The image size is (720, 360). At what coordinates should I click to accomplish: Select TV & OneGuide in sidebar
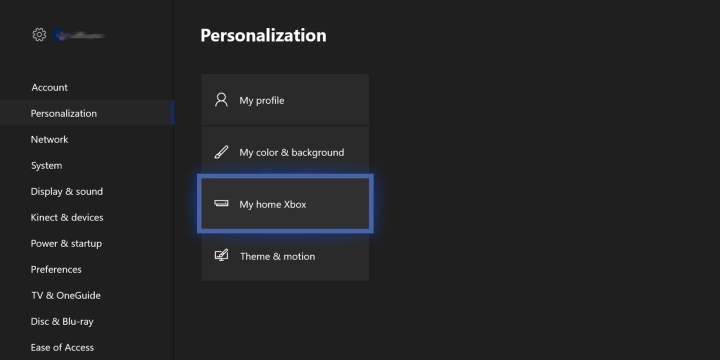point(66,295)
